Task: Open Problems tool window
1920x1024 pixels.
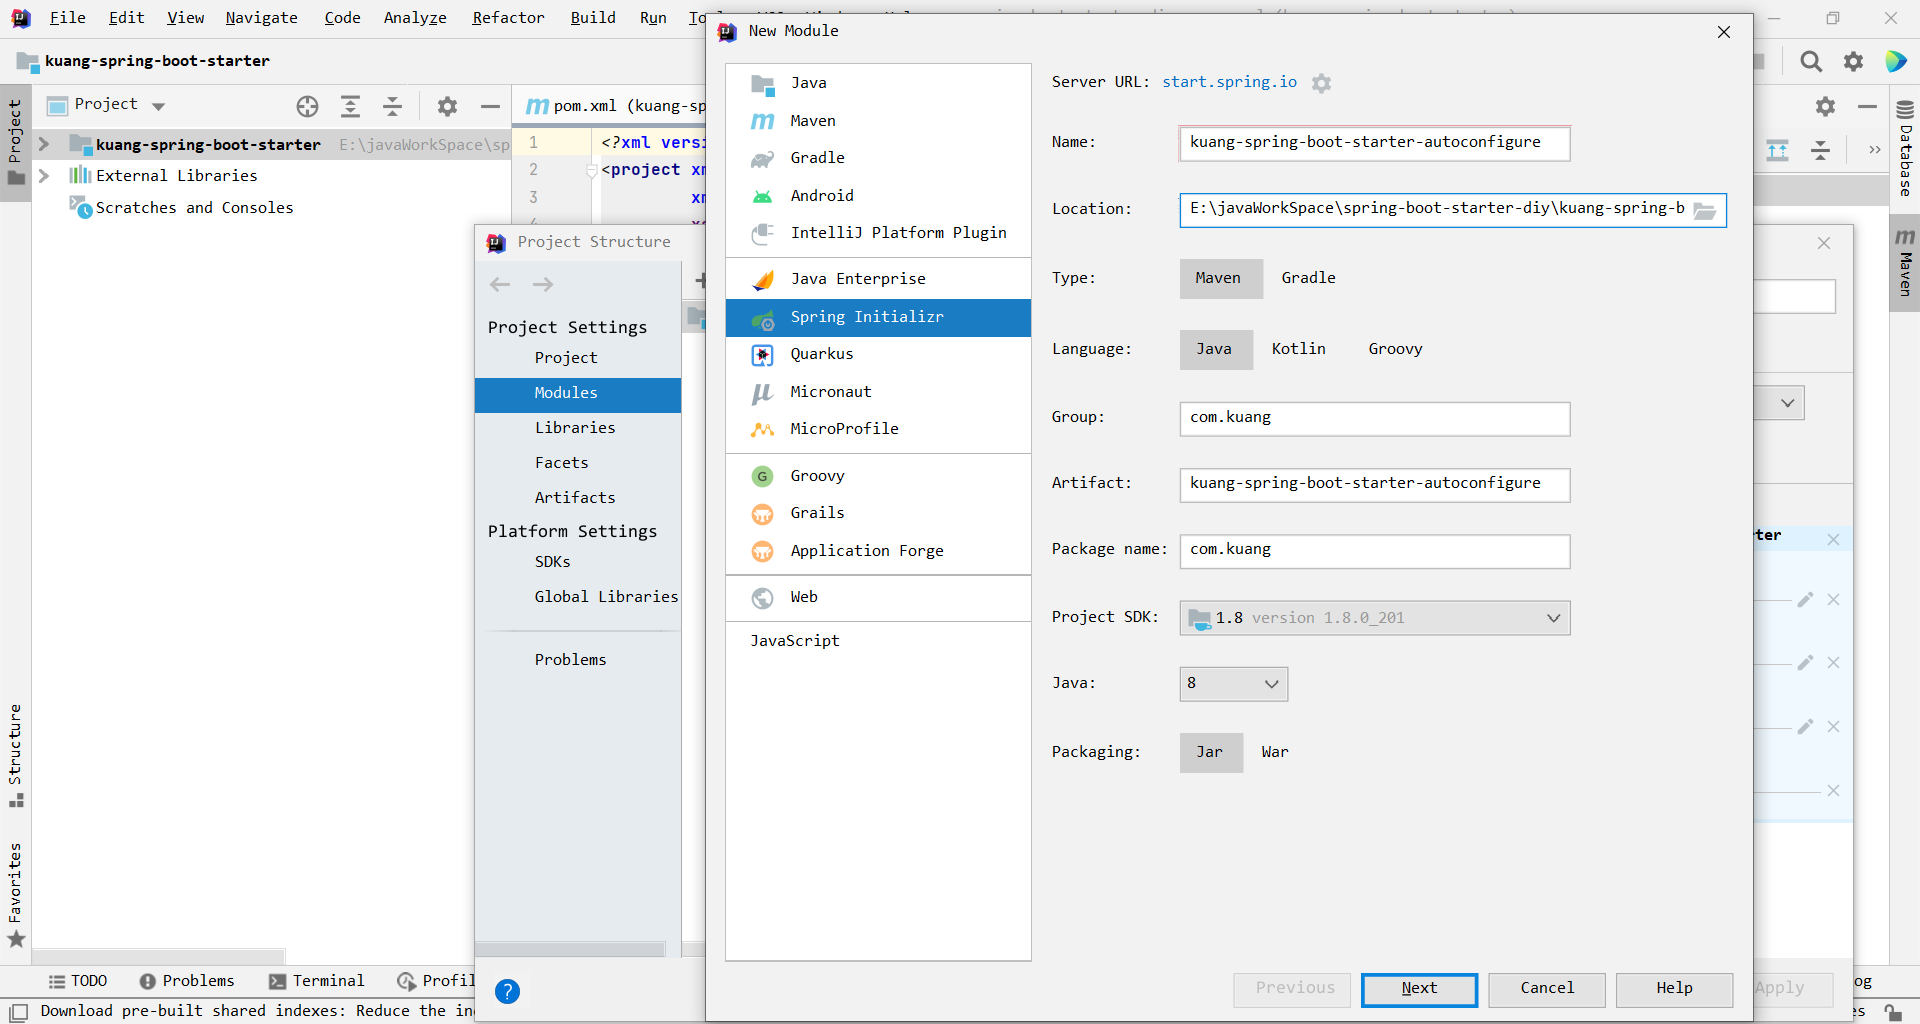Action: tap(187, 981)
